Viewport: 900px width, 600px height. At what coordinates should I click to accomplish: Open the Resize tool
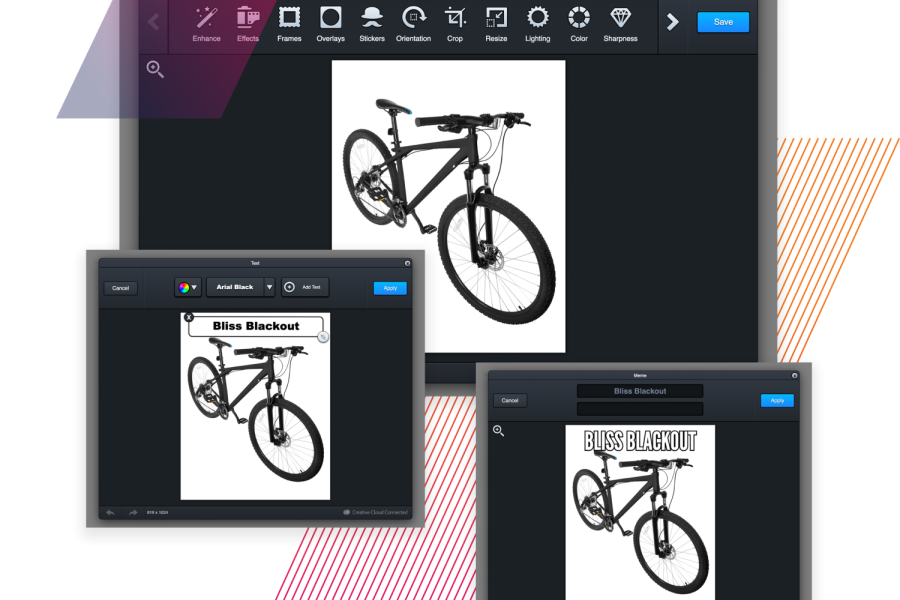pyautogui.click(x=496, y=24)
